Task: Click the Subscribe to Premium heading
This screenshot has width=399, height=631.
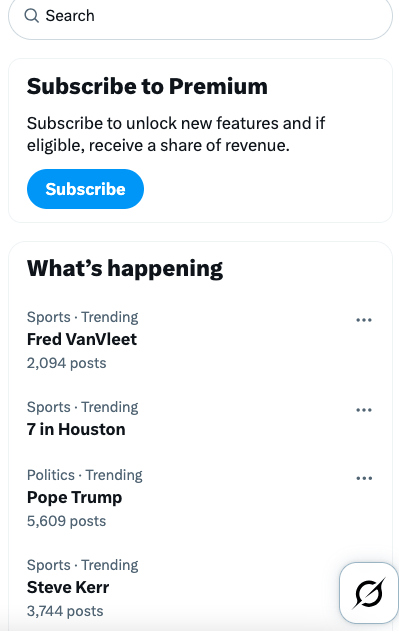Action: click(147, 86)
